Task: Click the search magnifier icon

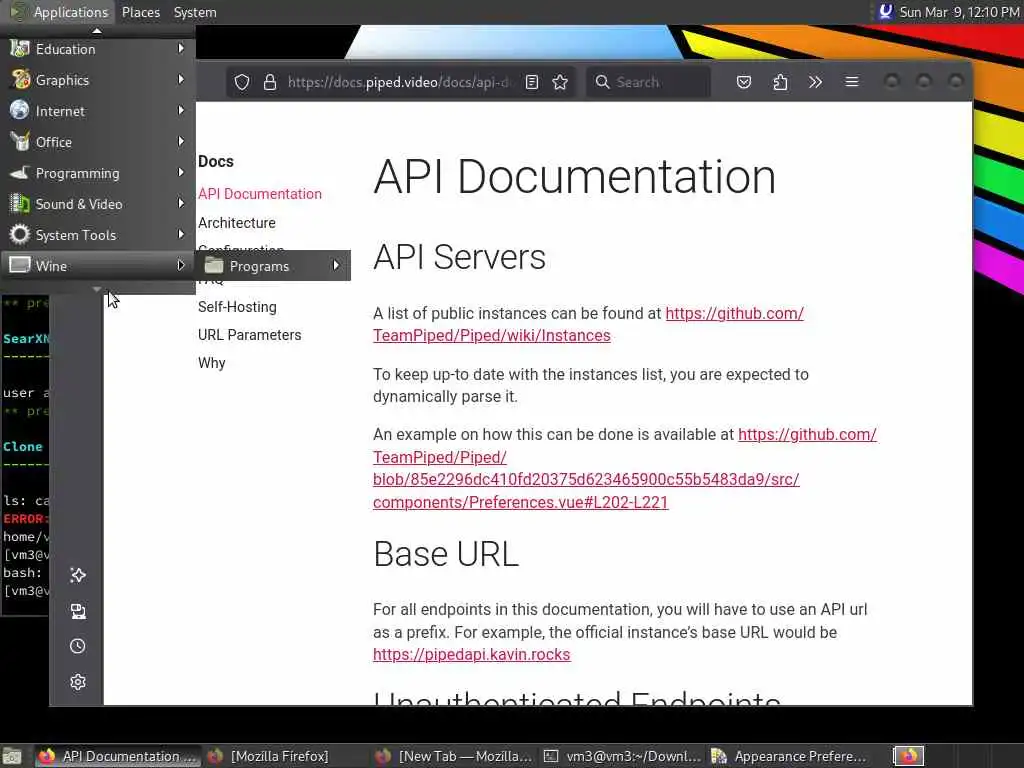Action: [602, 82]
